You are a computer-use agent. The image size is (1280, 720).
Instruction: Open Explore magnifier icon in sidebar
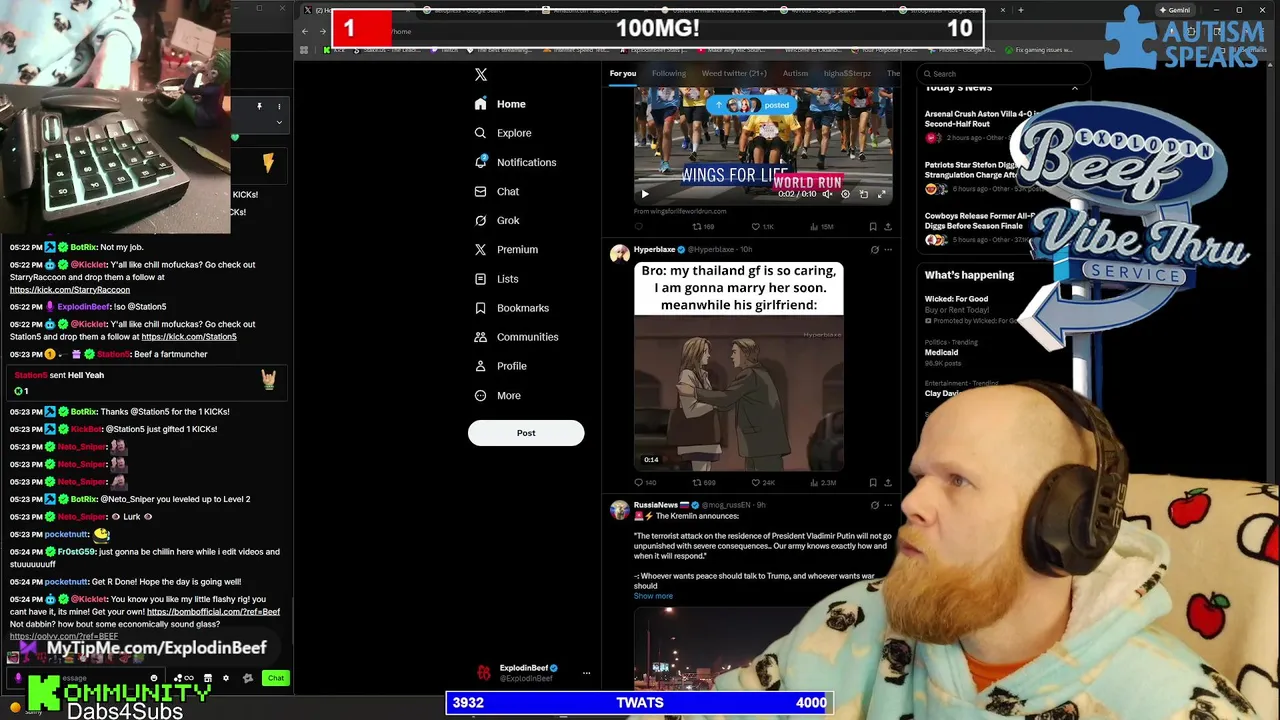pos(481,133)
